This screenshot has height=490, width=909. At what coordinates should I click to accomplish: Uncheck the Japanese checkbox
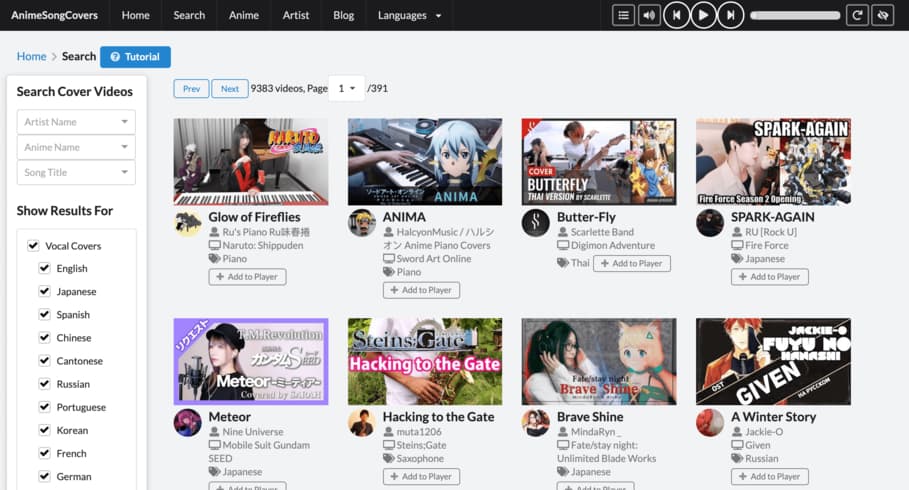point(44,291)
